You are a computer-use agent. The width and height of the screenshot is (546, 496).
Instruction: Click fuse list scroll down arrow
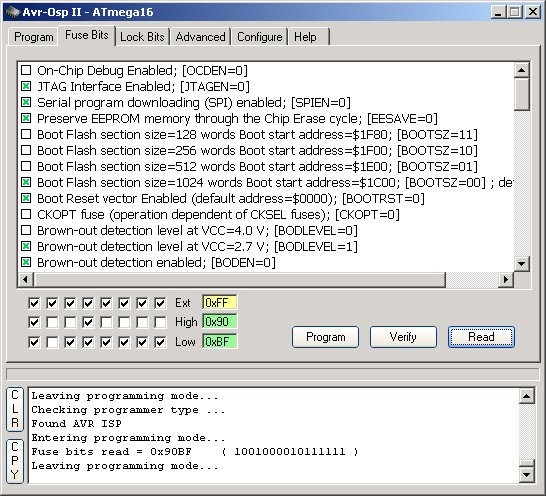click(x=522, y=264)
